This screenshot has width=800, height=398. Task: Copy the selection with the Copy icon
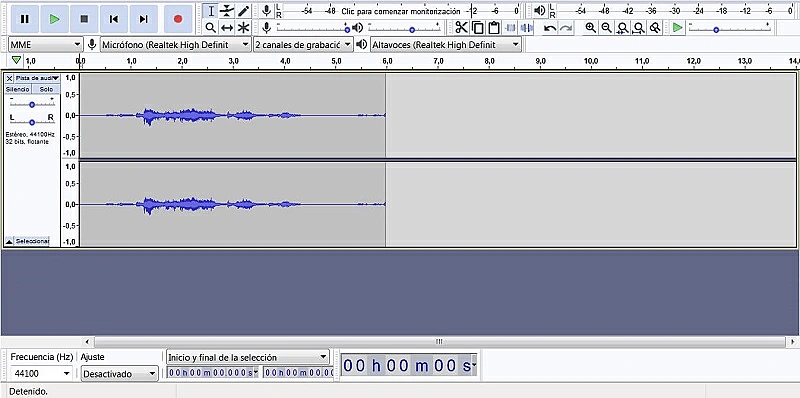pos(478,28)
